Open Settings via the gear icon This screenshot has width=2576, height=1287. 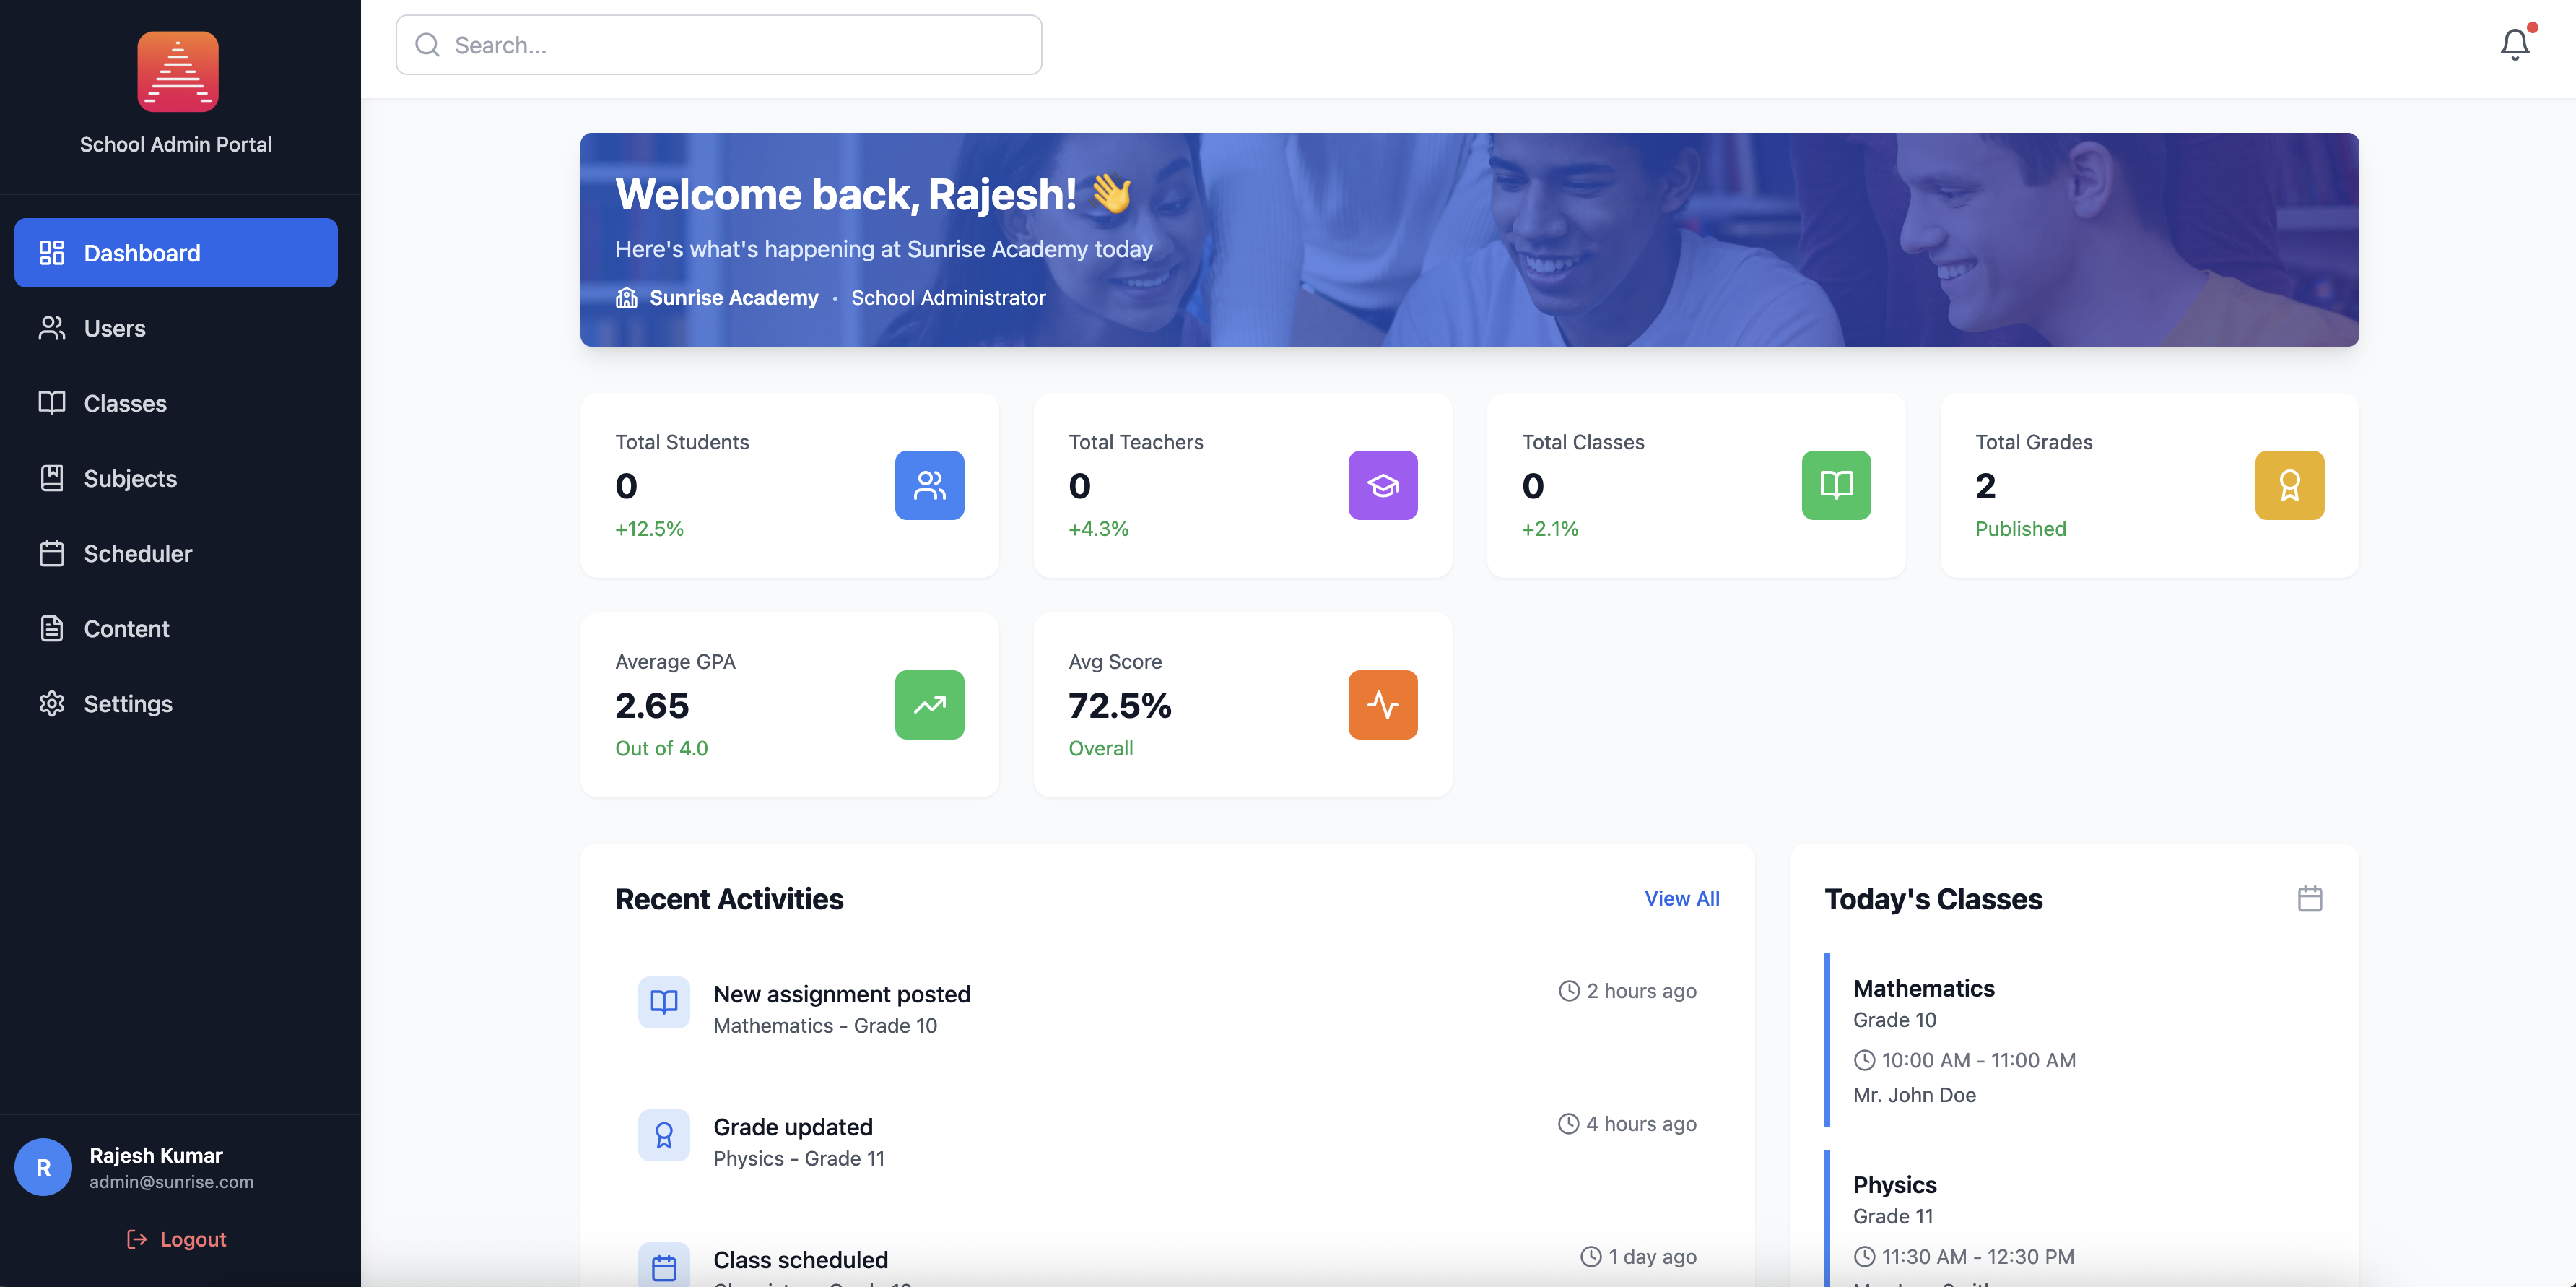click(x=52, y=703)
